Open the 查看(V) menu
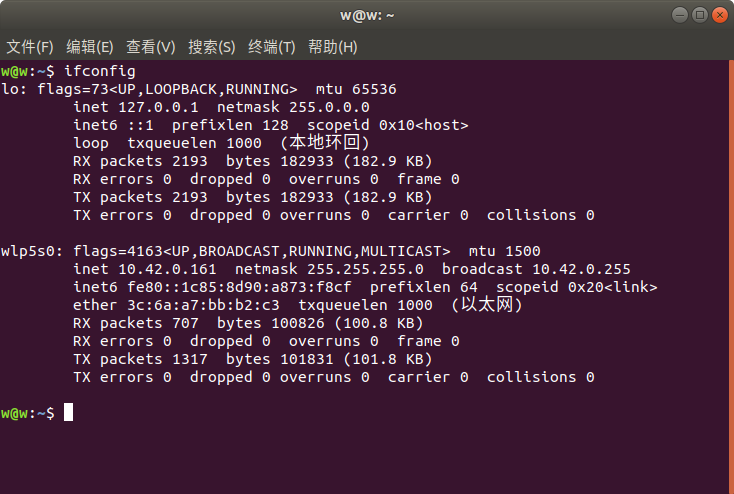Viewport: 734px width, 494px height. coord(151,47)
